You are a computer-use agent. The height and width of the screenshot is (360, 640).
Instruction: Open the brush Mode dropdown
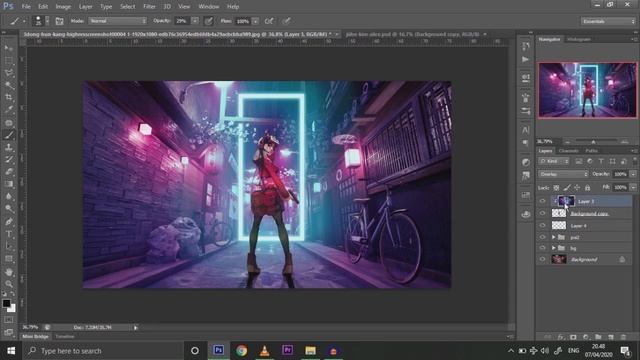[118, 21]
